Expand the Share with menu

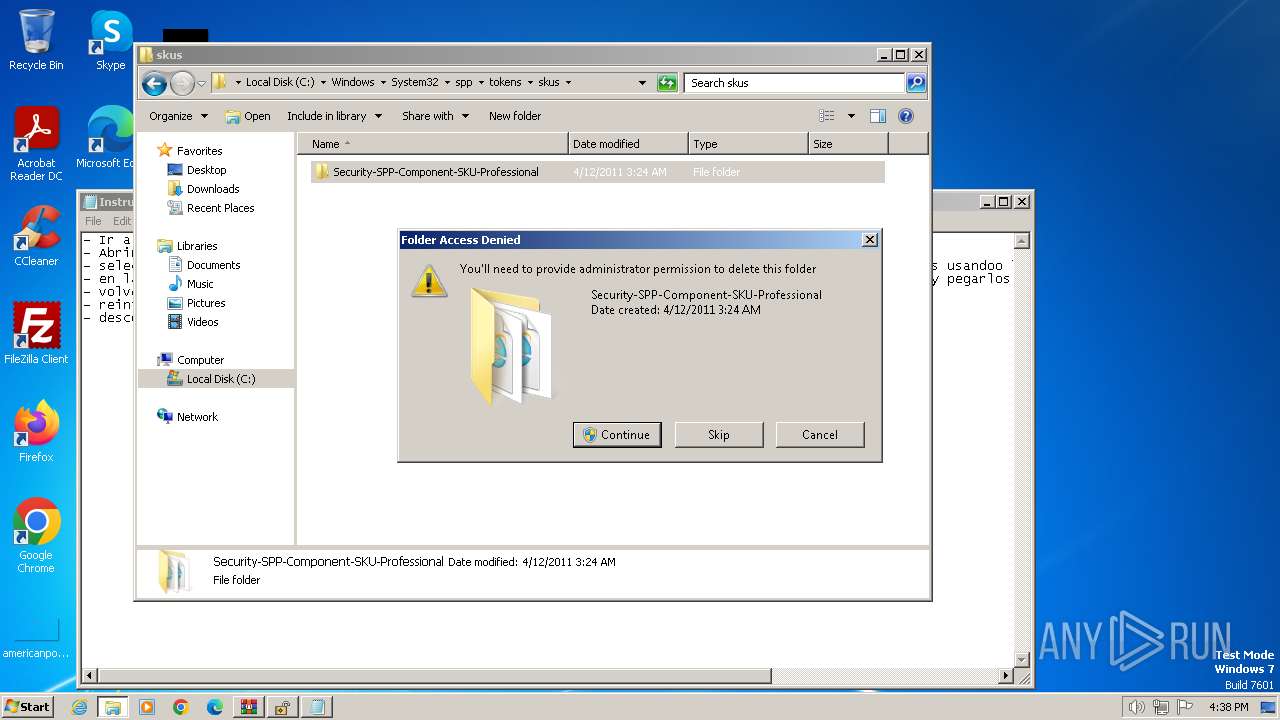(435, 116)
